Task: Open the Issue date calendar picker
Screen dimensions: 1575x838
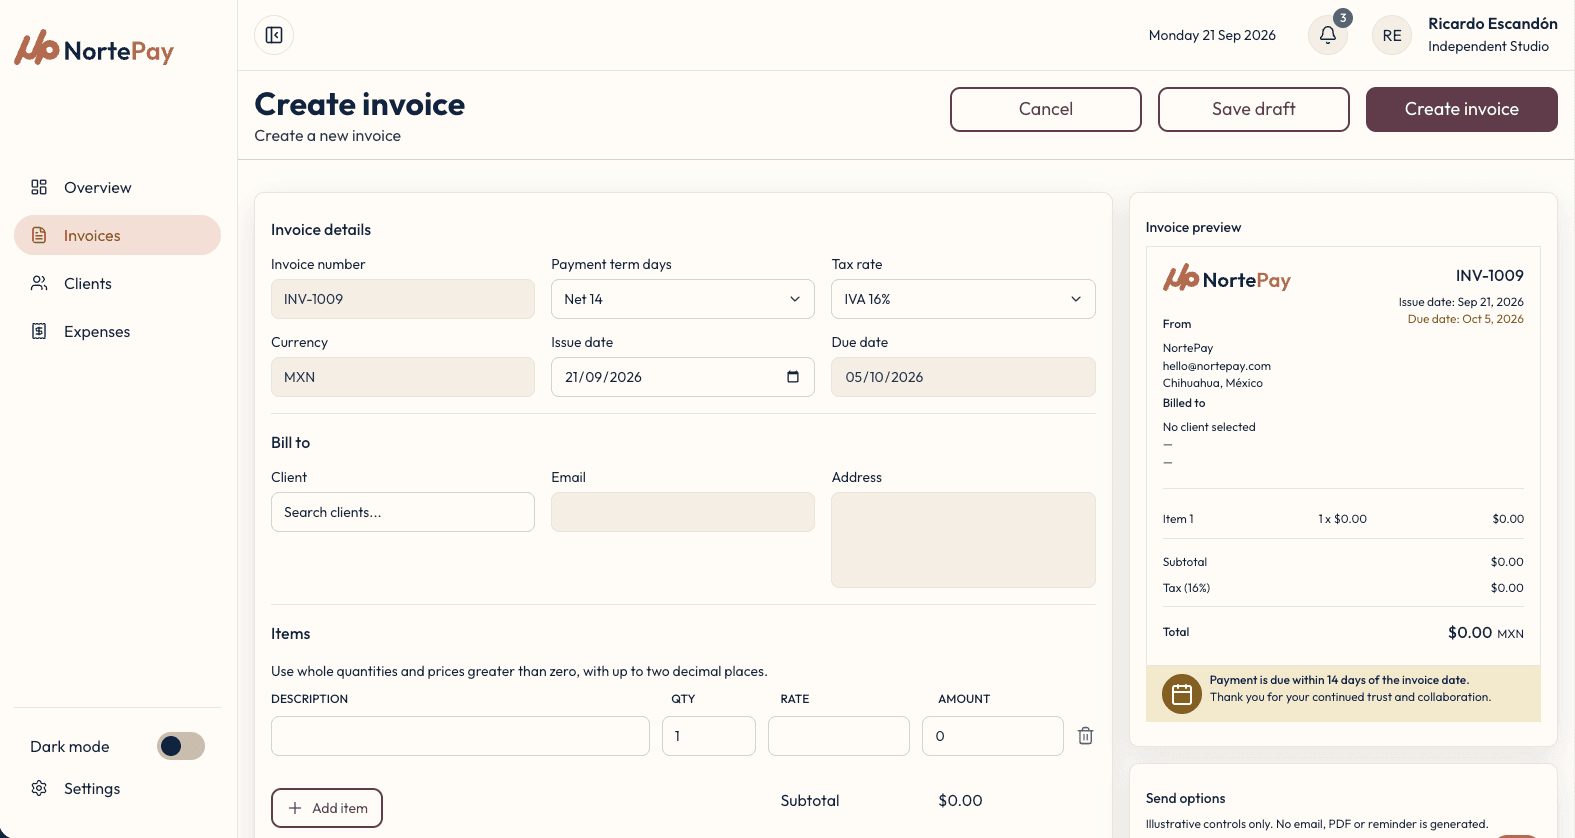Action: (x=793, y=377)
